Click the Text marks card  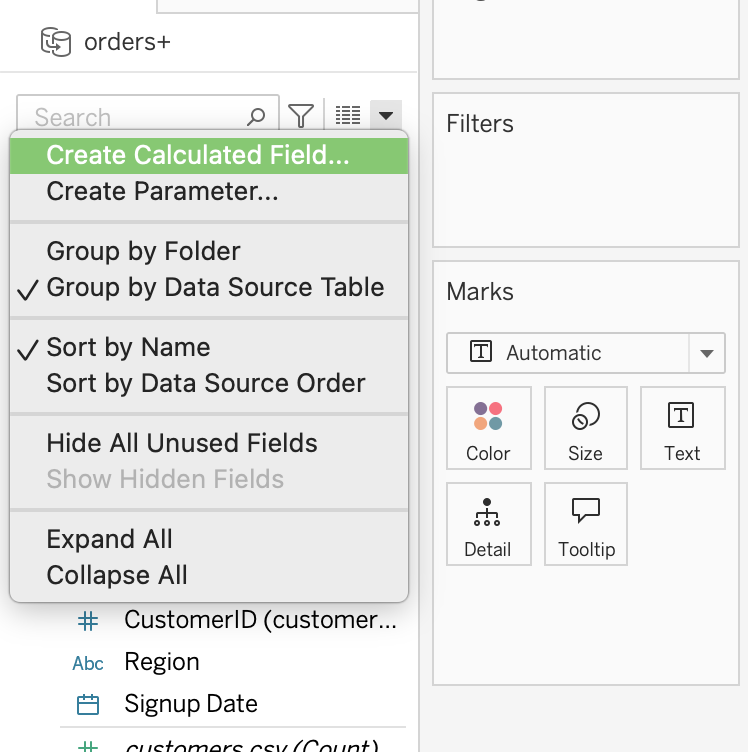(x=682, y=429)
